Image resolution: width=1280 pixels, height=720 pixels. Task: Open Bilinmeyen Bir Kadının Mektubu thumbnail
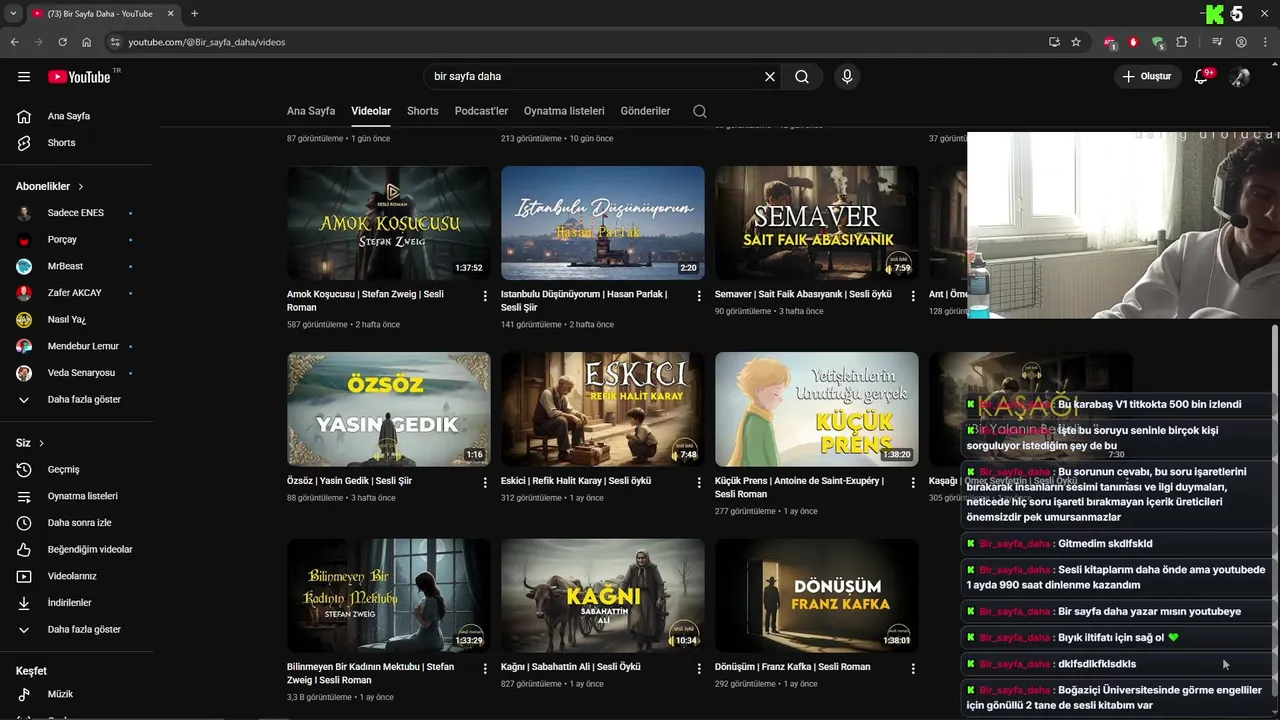pos(389,596)
